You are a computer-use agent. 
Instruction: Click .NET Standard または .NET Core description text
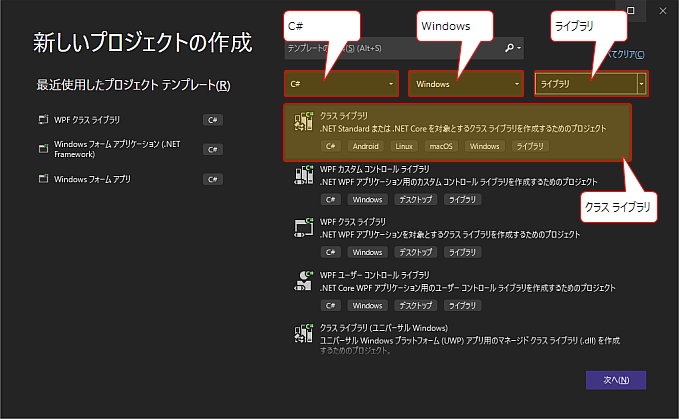pyautogui.click(x=463, y=129)
